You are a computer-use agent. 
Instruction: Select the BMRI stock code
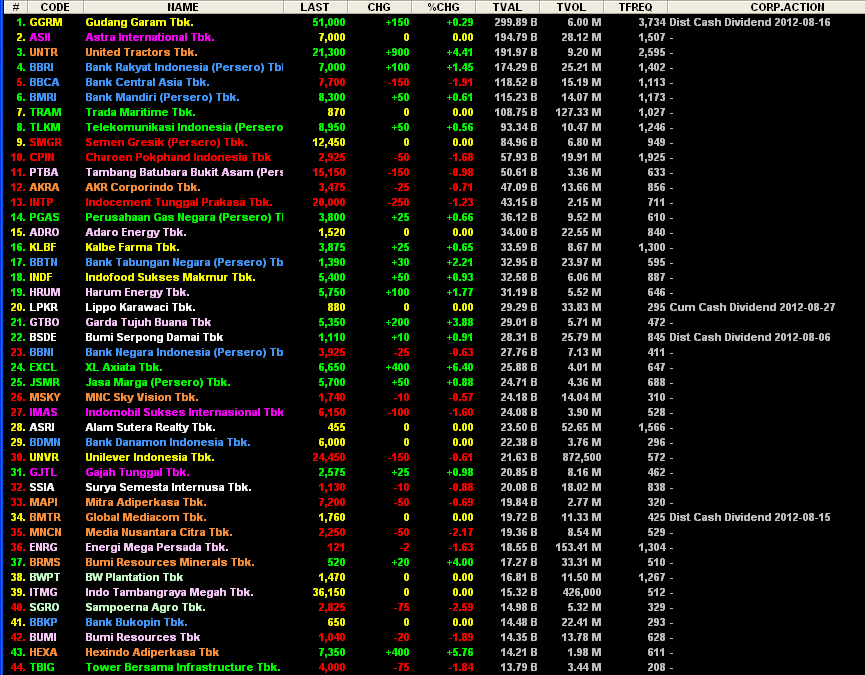coord(43,97)
